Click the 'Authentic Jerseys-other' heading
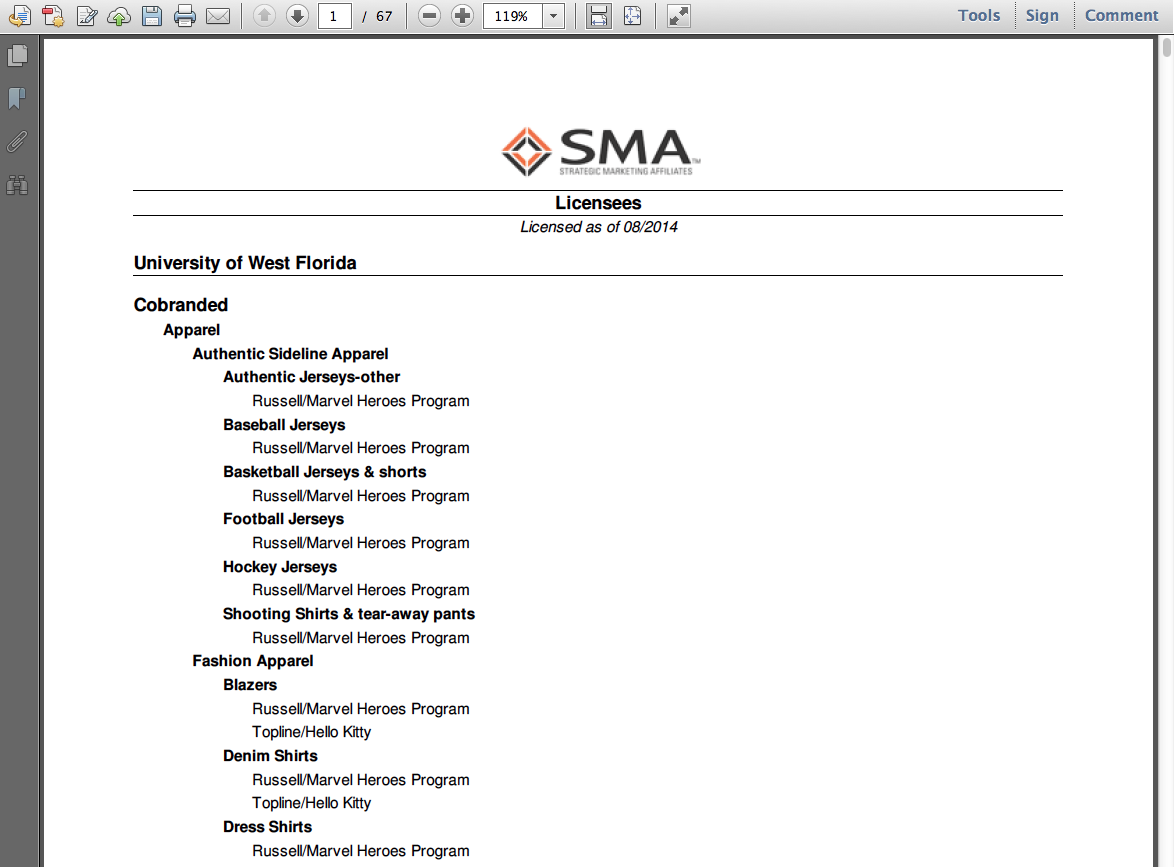This screenshot has height=867, width=1174. [x=311, y=377]
